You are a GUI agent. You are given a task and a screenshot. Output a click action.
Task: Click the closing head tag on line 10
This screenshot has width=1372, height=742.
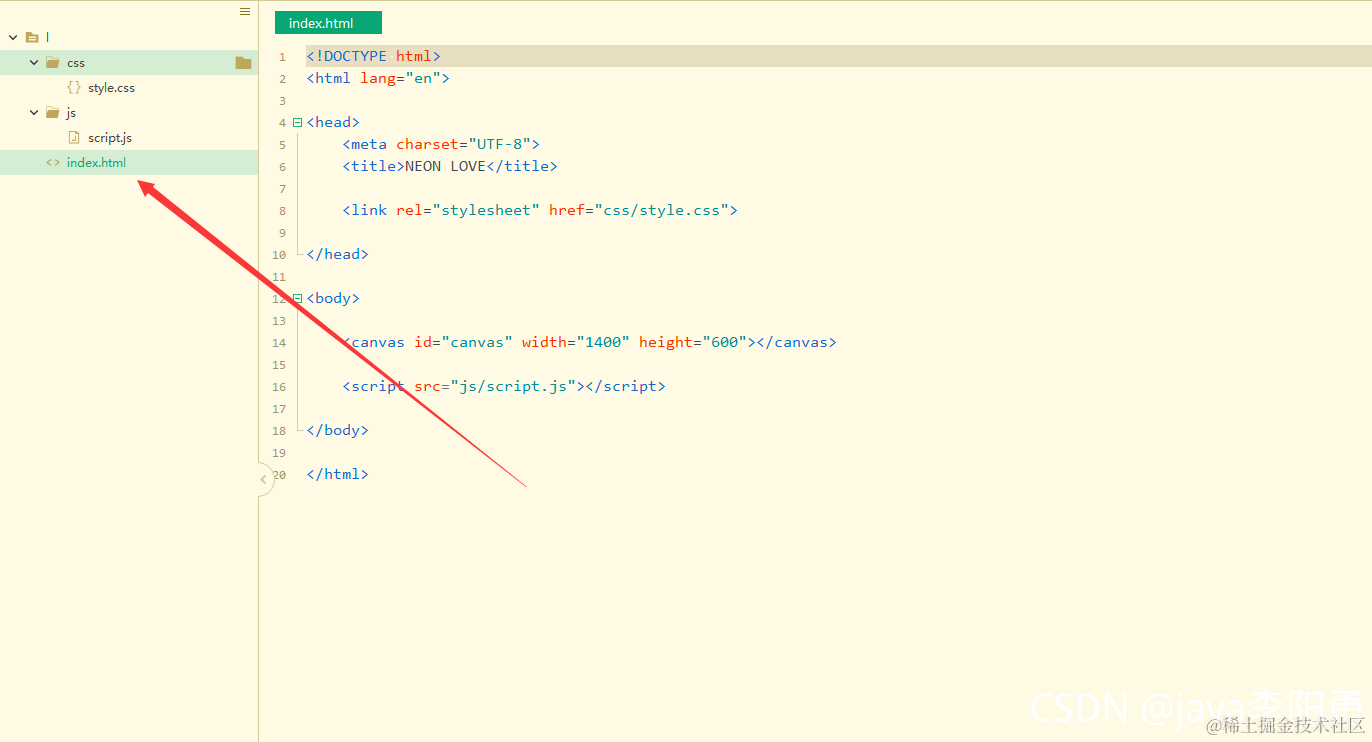click(337, 254)
